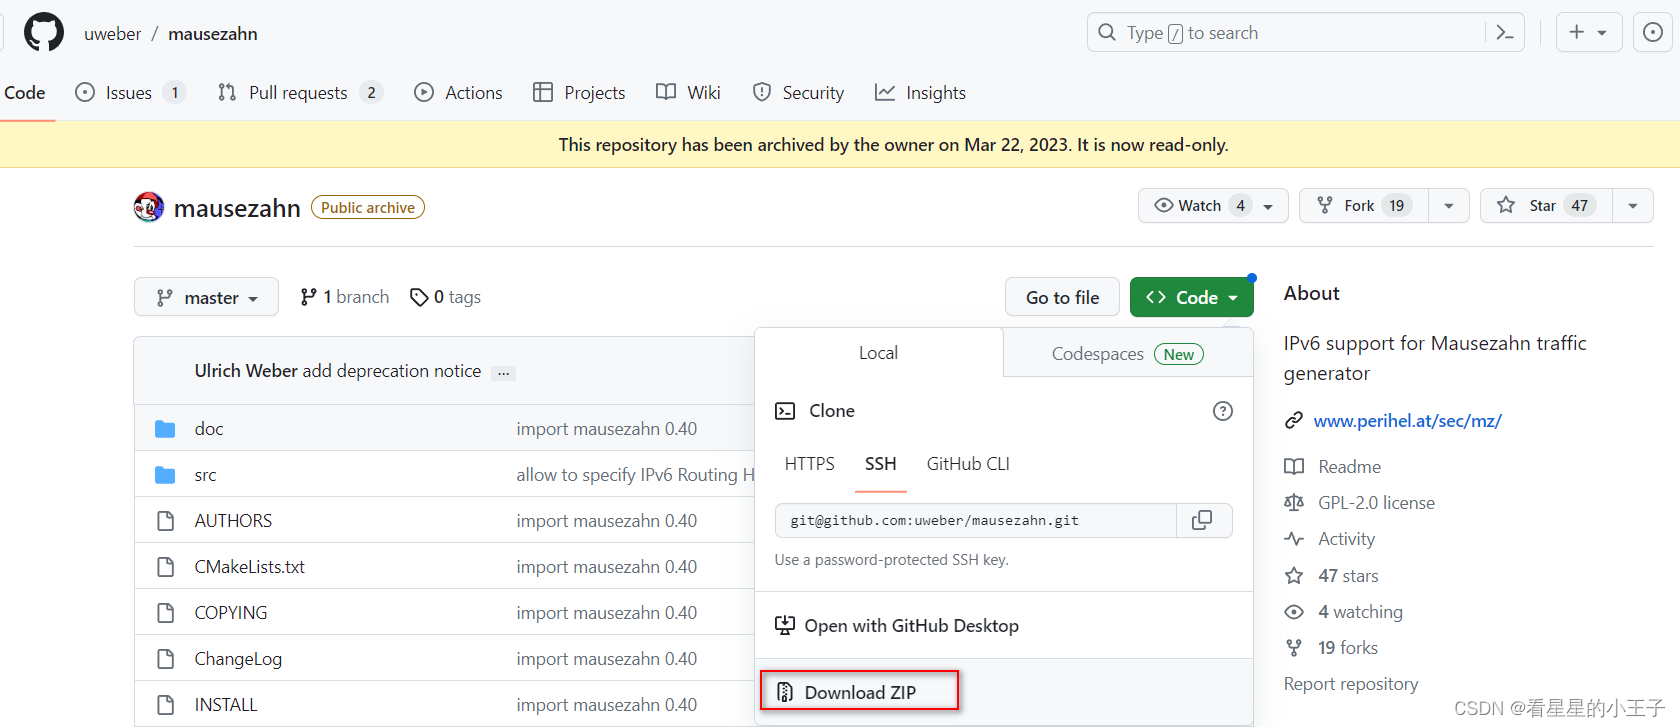The image size is (1680, 727).
Task: Open the green Code dropdown button
Action: [x=1191, y=297]
